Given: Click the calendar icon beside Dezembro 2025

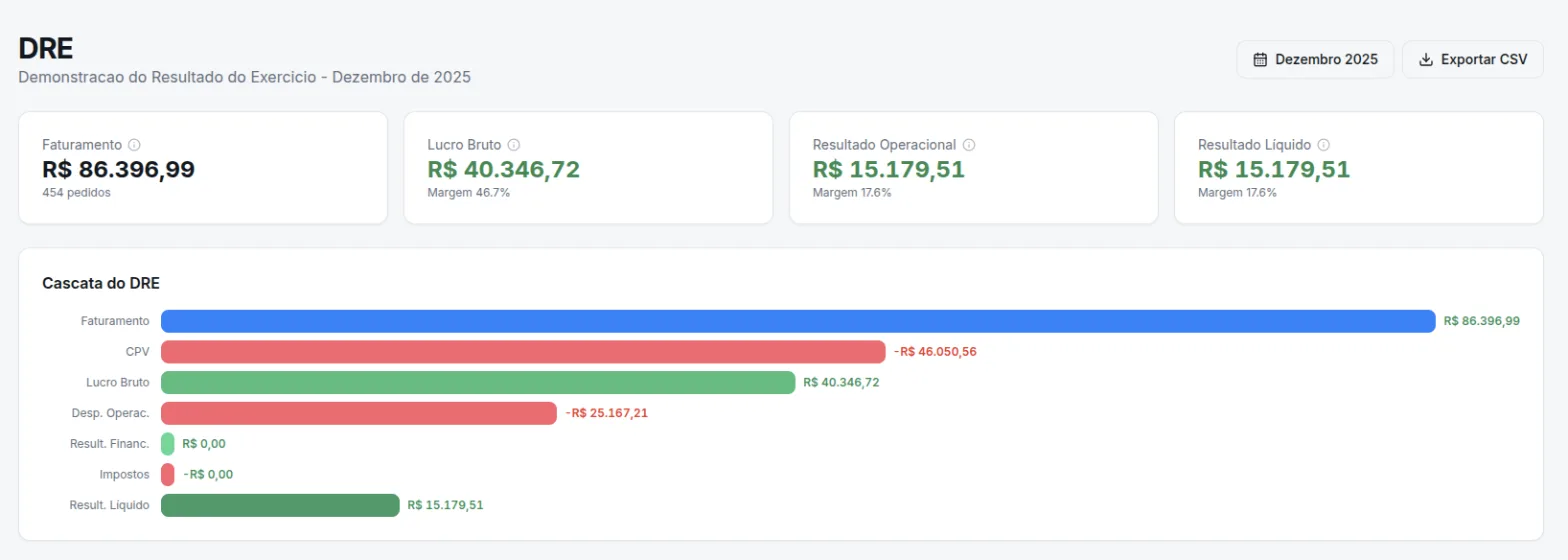Looking at the screenshot, I should [1260, 60].
